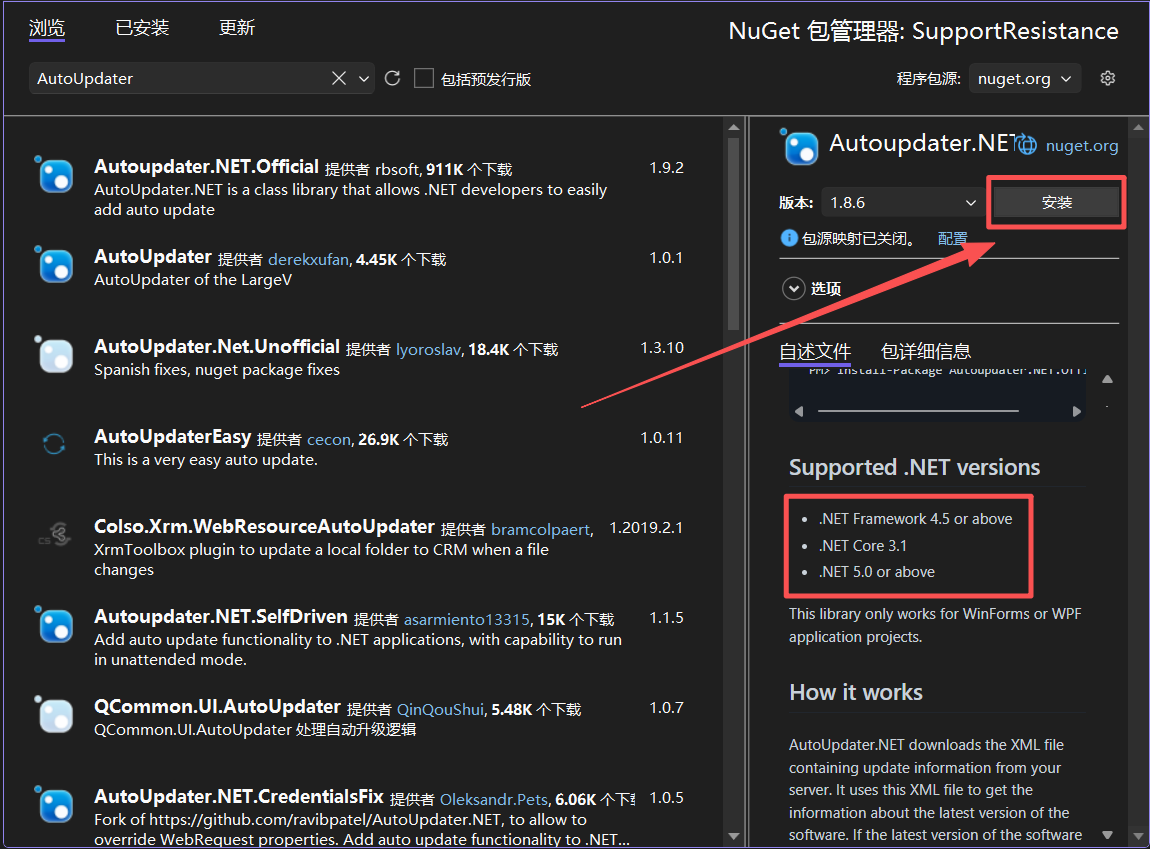The height and width of the screenshot is (849, 1150).
Task: Click the package source mapping info icon
Action: pos(789,238)
